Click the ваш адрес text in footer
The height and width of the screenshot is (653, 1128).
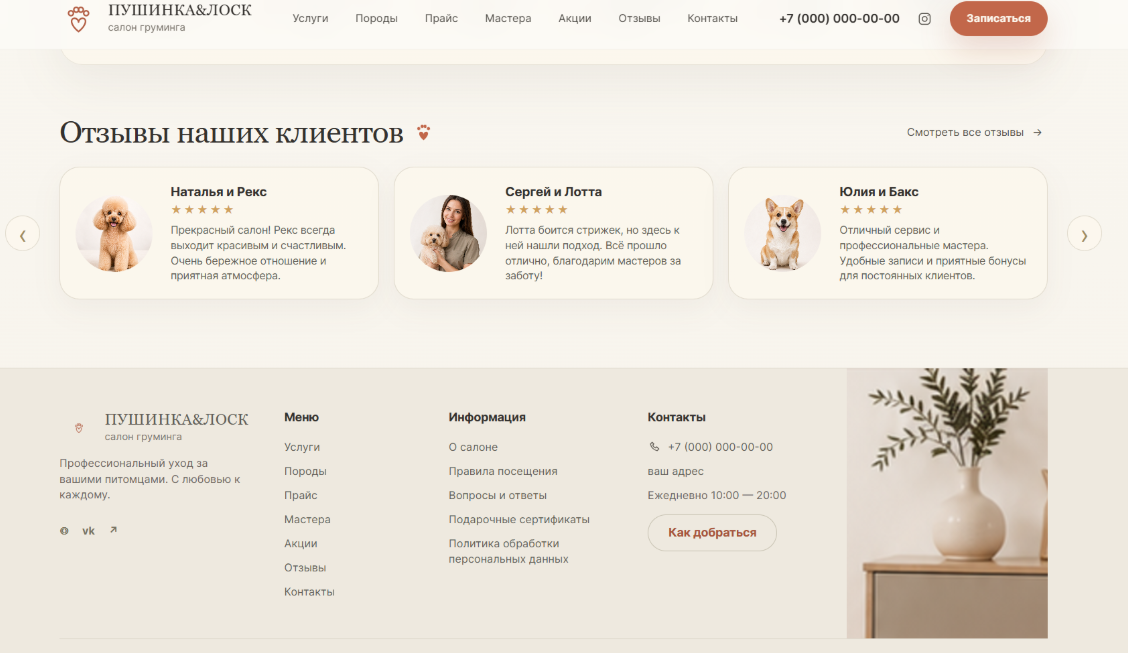676,471
